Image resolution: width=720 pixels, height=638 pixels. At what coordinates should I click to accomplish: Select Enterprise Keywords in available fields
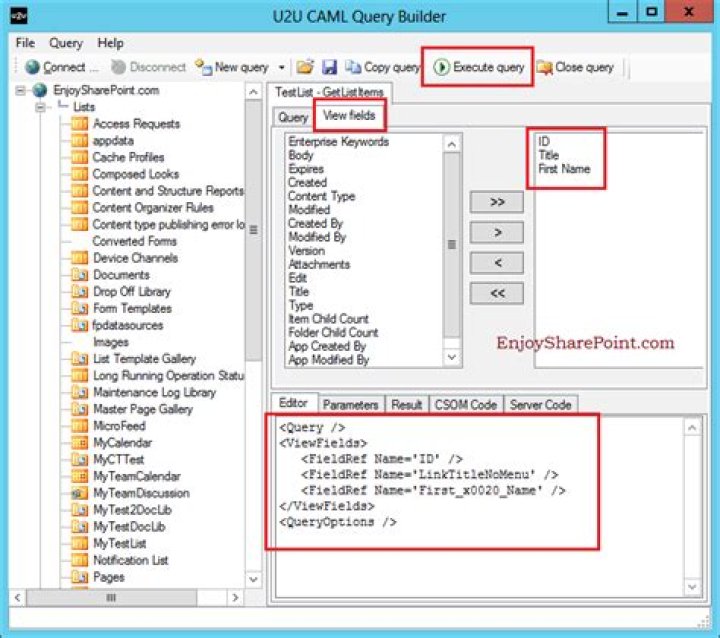click(338, 141)
